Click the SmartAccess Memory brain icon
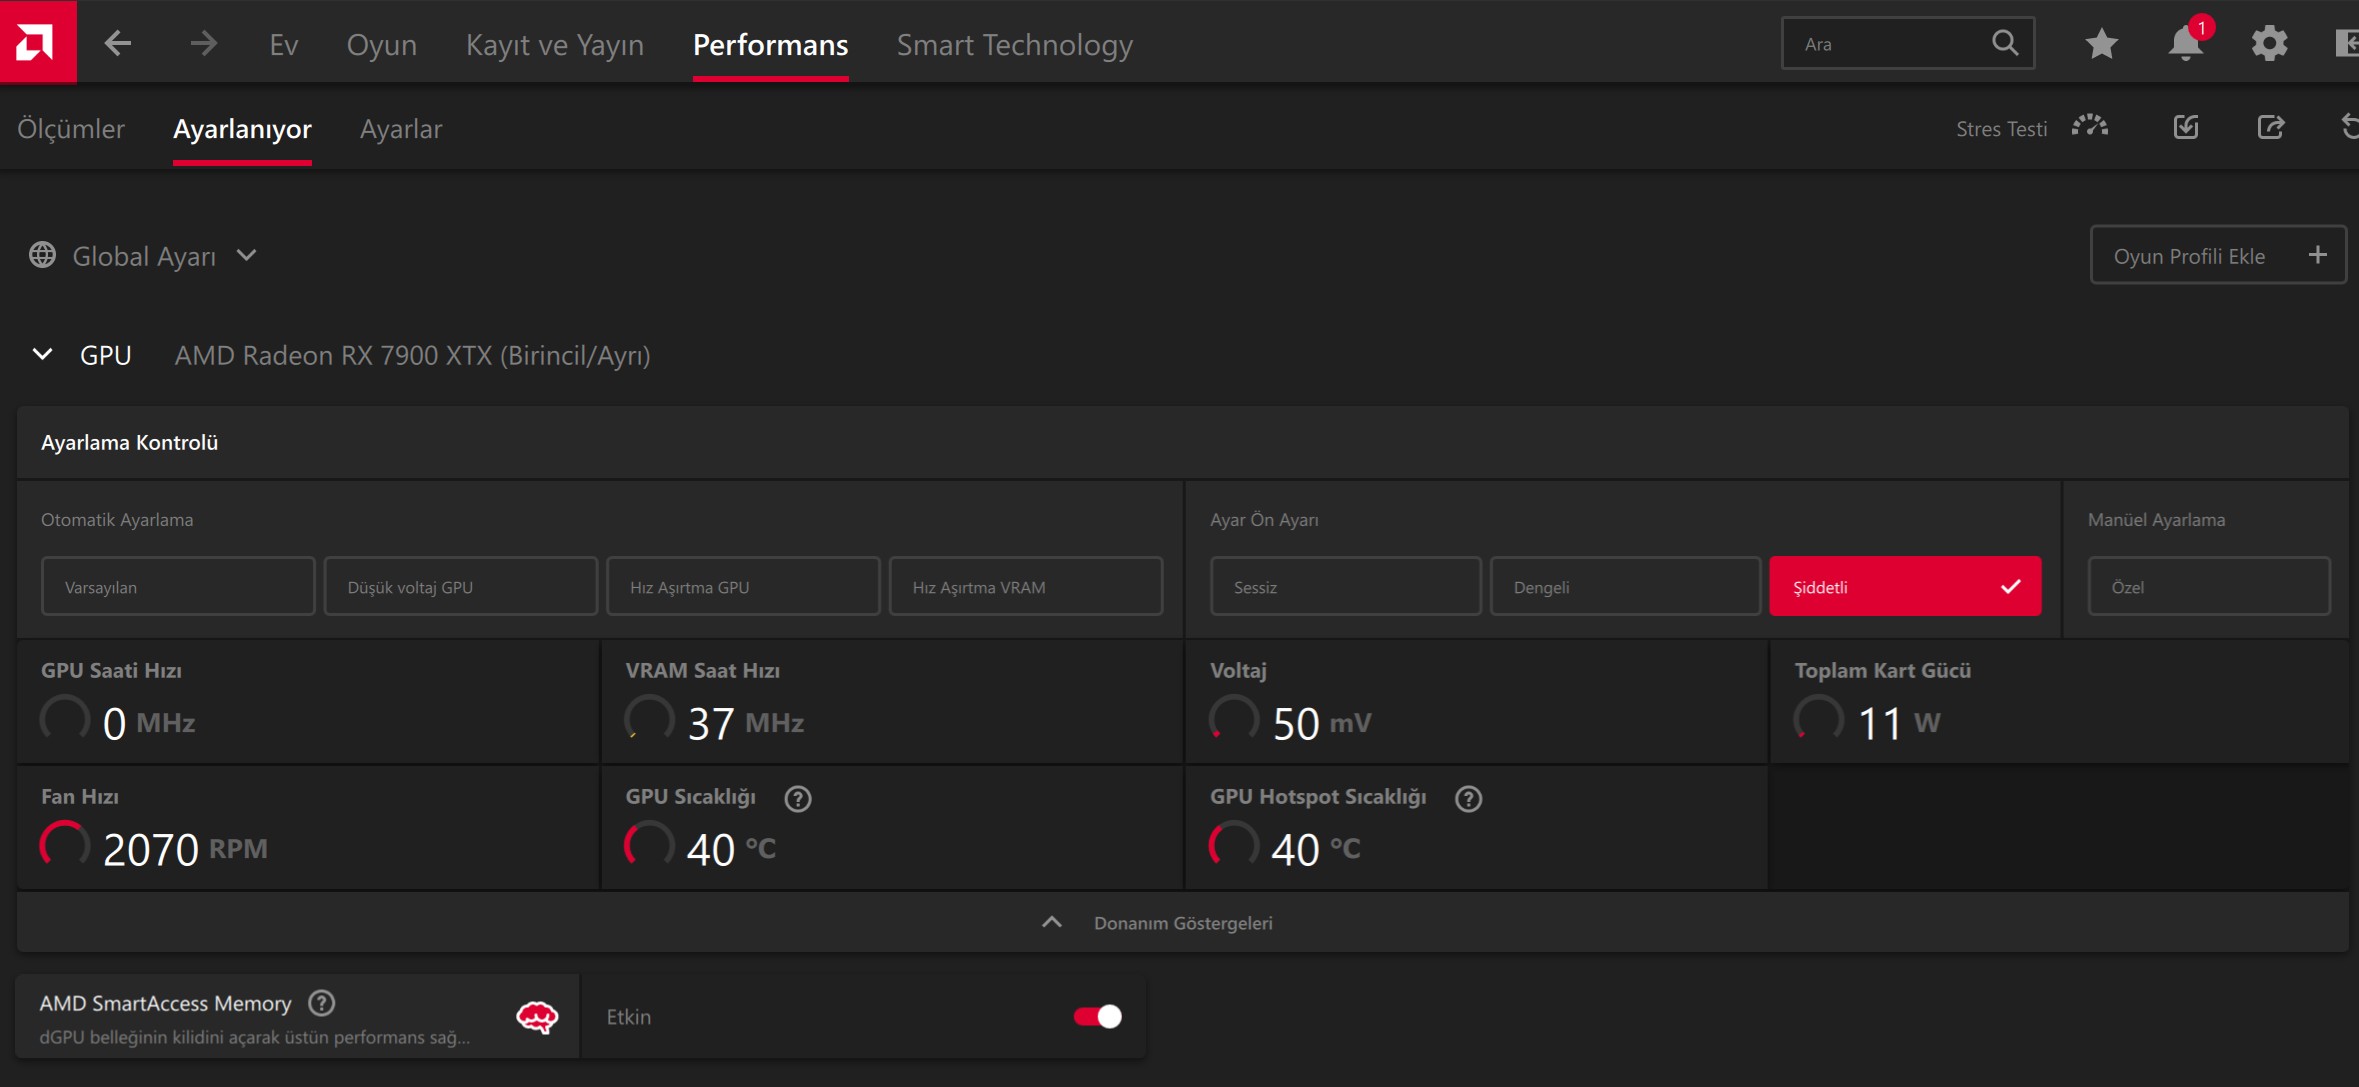This screenshot has width=2359, height=1087. tap(537, 1017)
